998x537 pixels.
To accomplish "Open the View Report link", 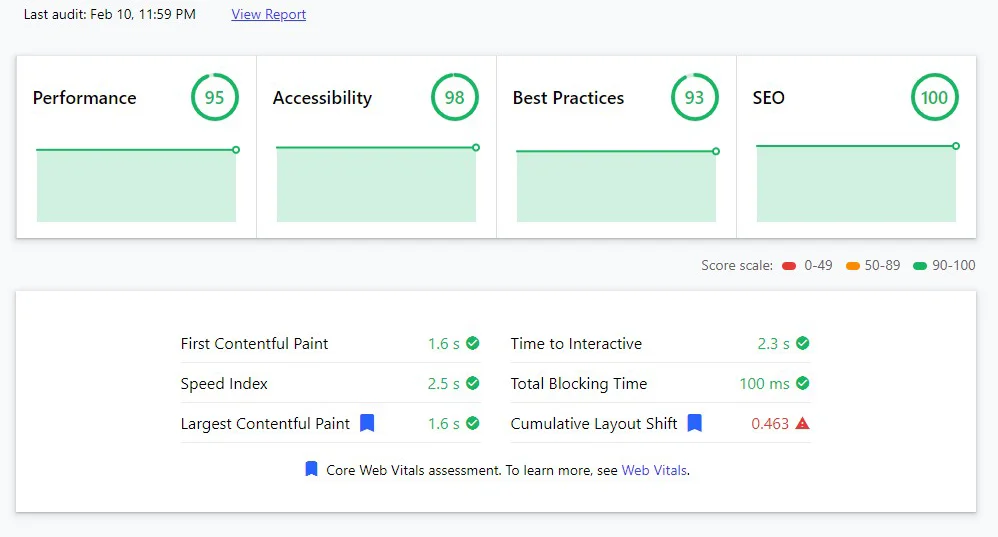I will tap(268, 15).
